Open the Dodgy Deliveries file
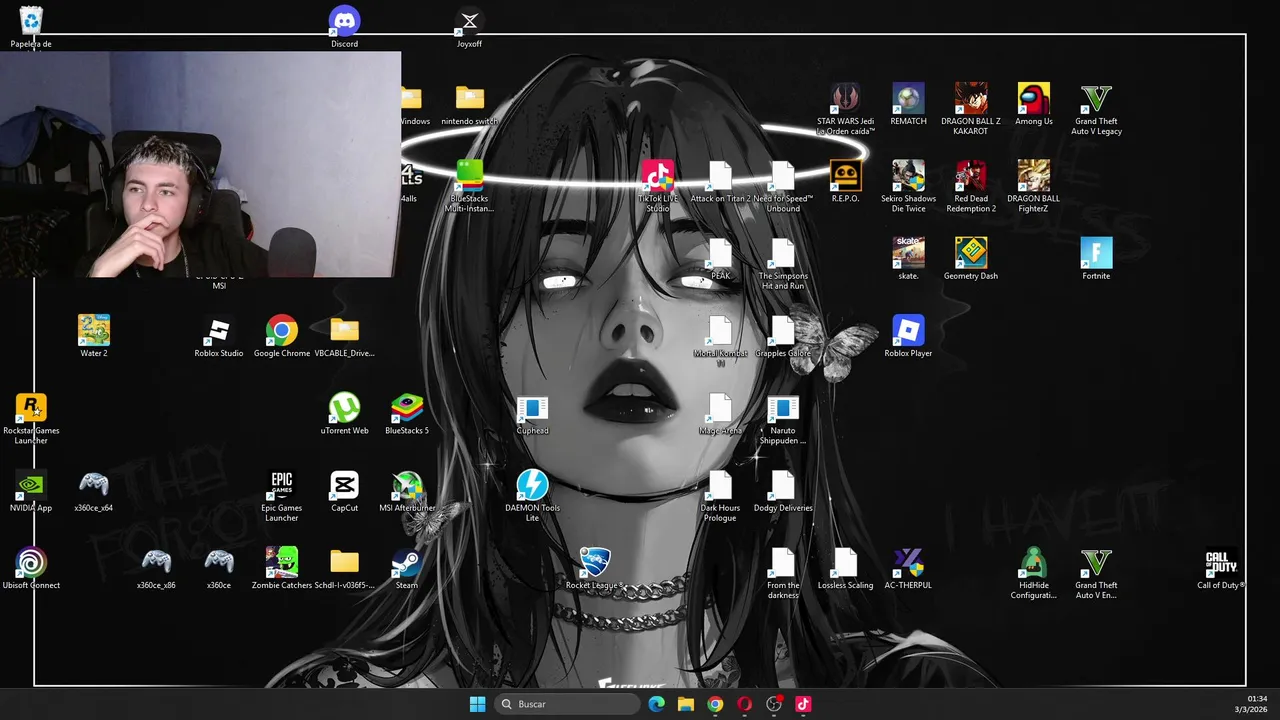Viewport: 1280px width, 720px height. pos(783,492)
